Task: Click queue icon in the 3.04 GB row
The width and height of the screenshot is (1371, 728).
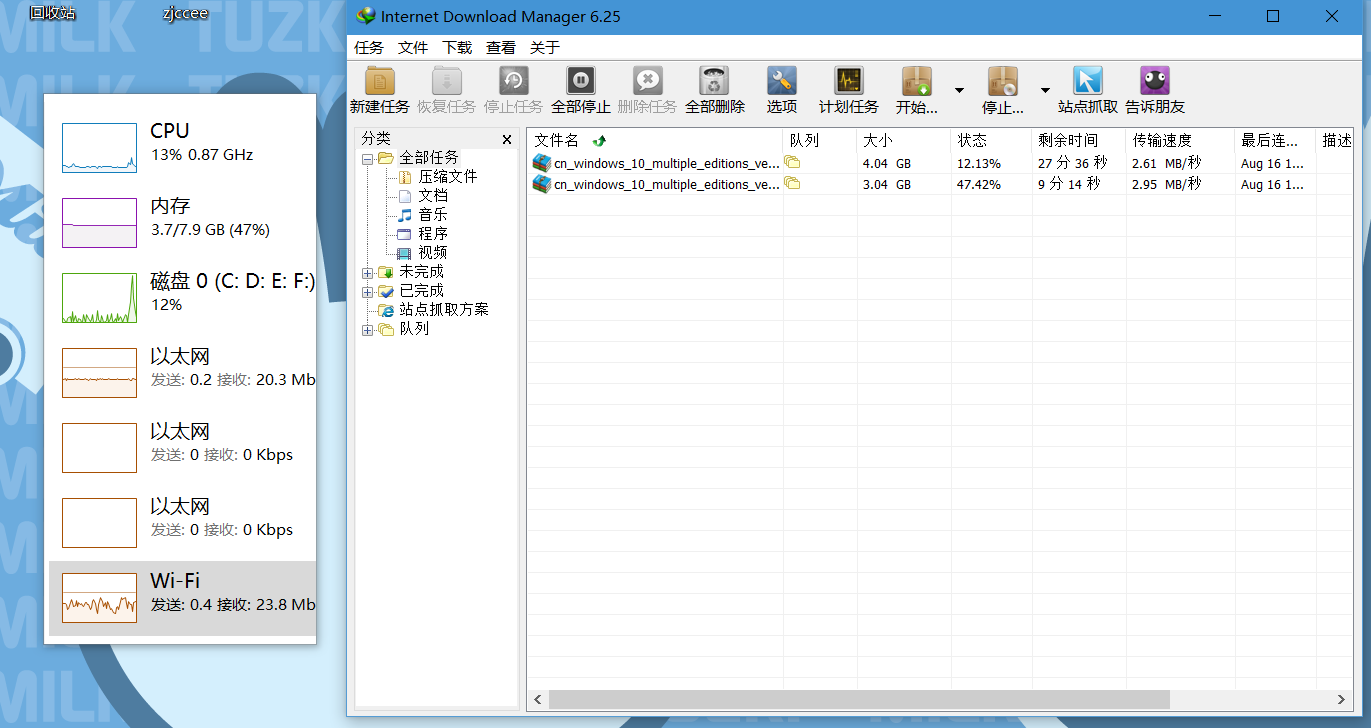Action: [792, 183]
